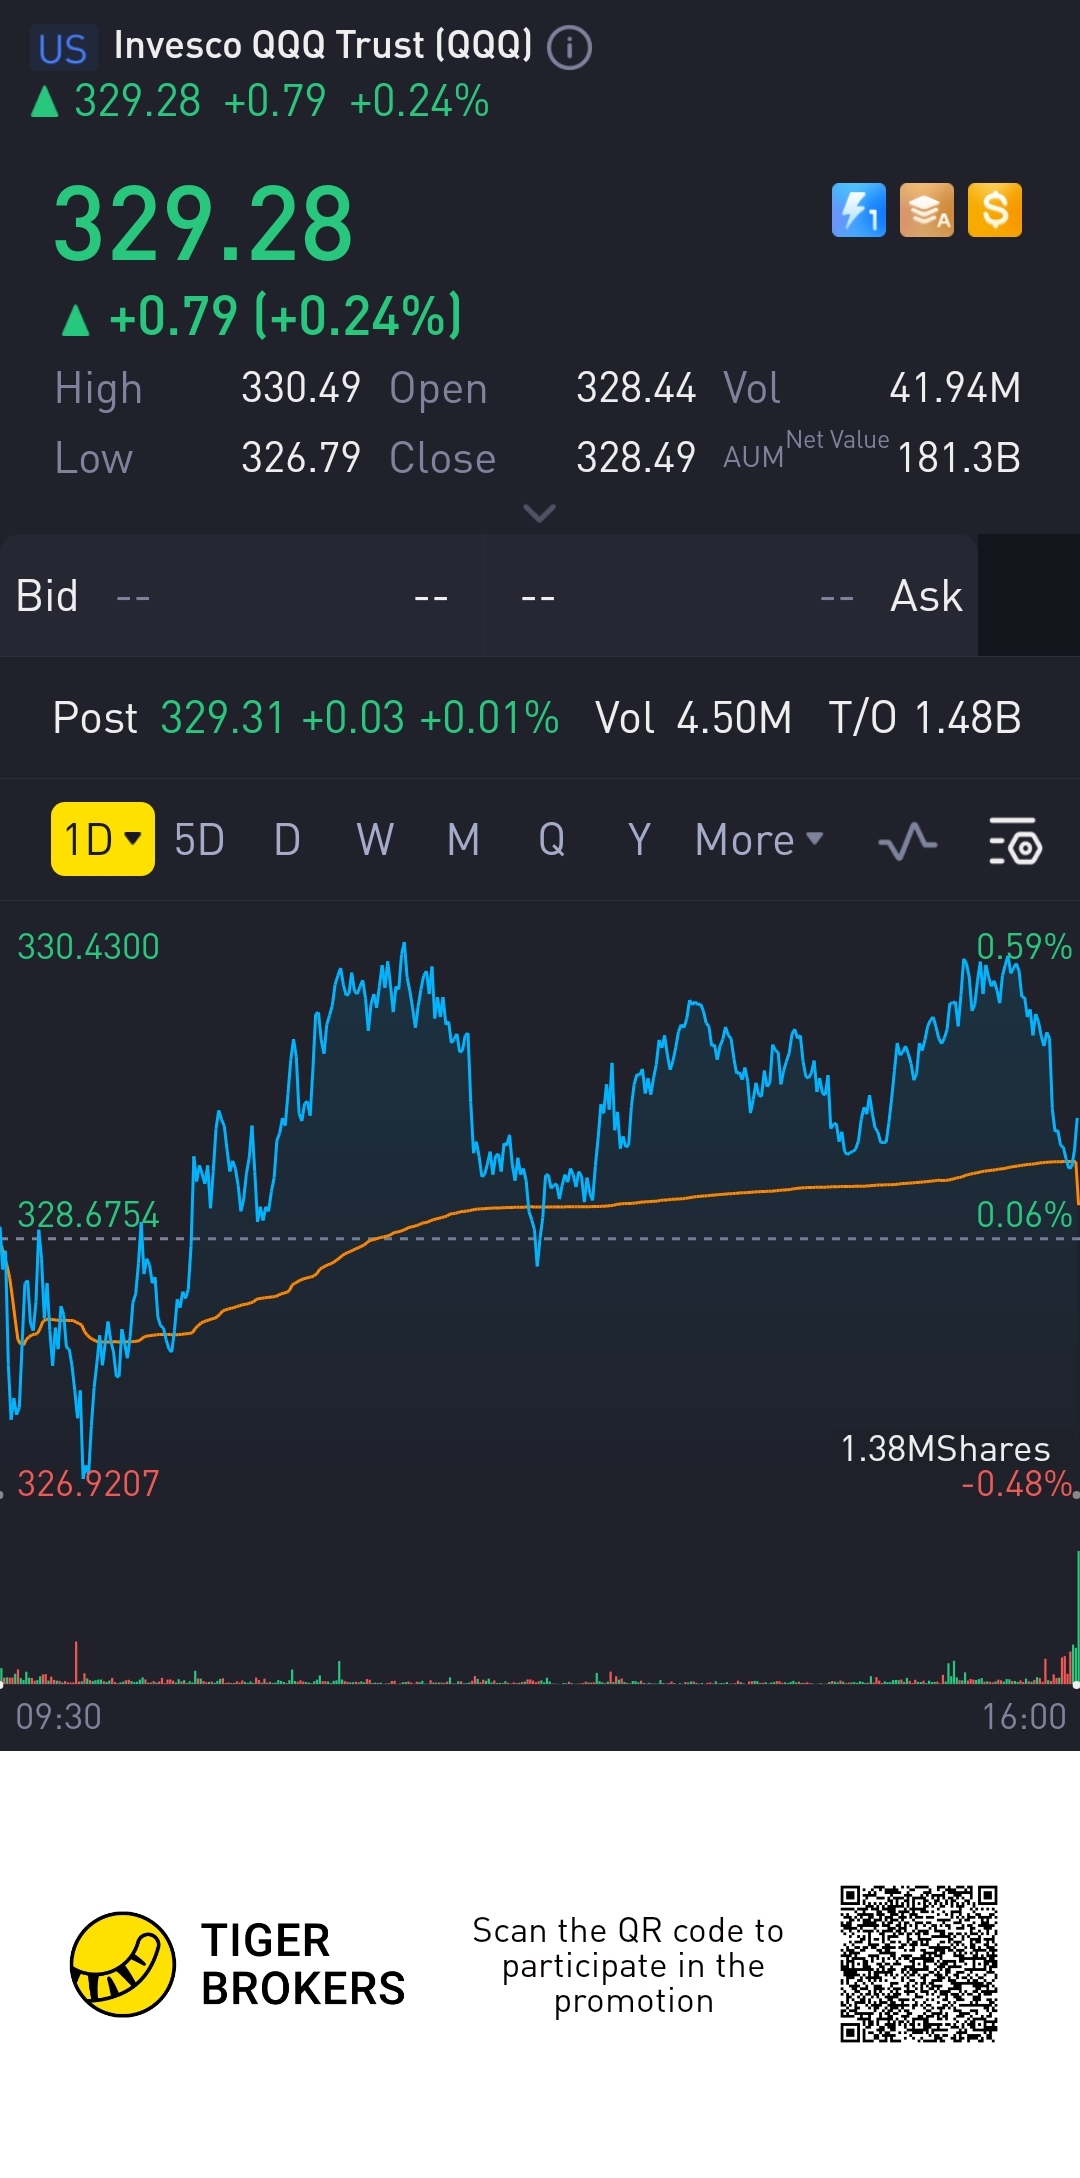Tap the Tiger Brokers logo
1080x2178 pixels.
pos(123,1964)
